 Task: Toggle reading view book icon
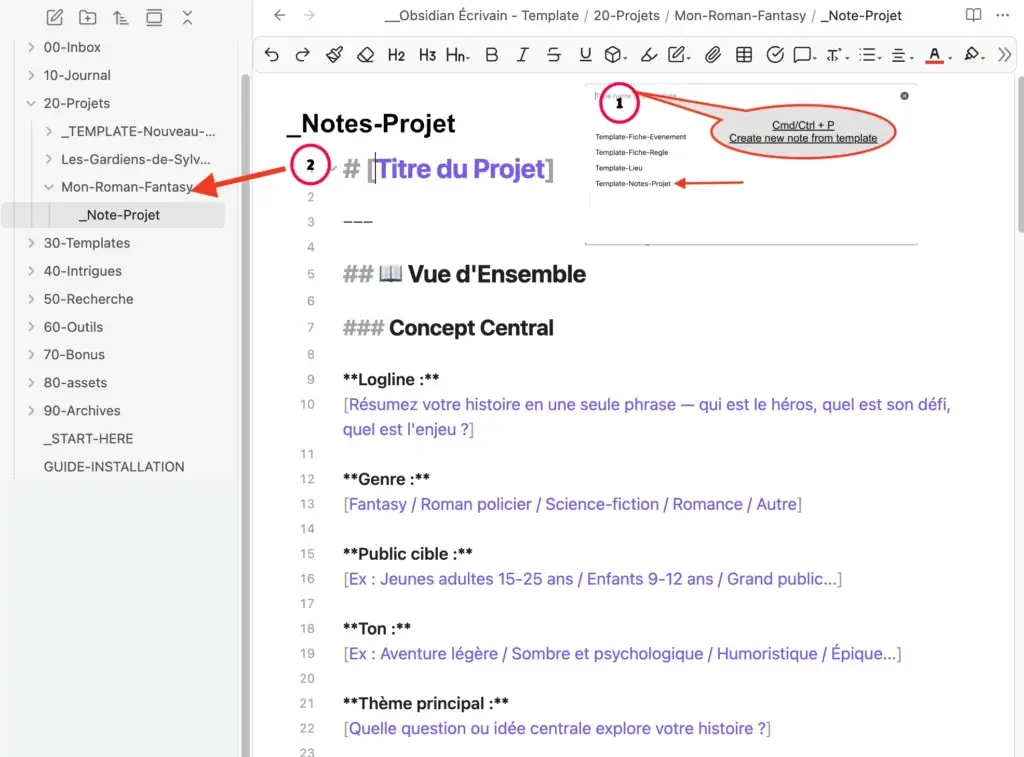(973, 16)
